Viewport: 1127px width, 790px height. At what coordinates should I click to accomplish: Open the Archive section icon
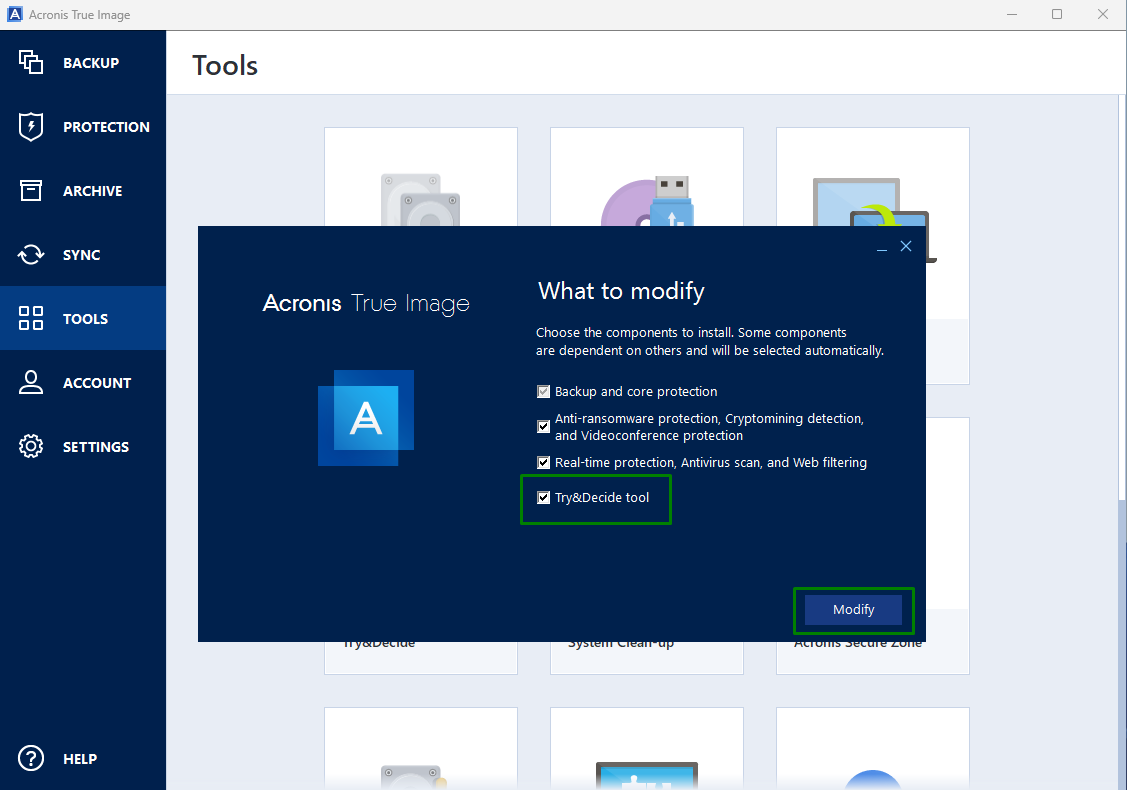[30, 190]
